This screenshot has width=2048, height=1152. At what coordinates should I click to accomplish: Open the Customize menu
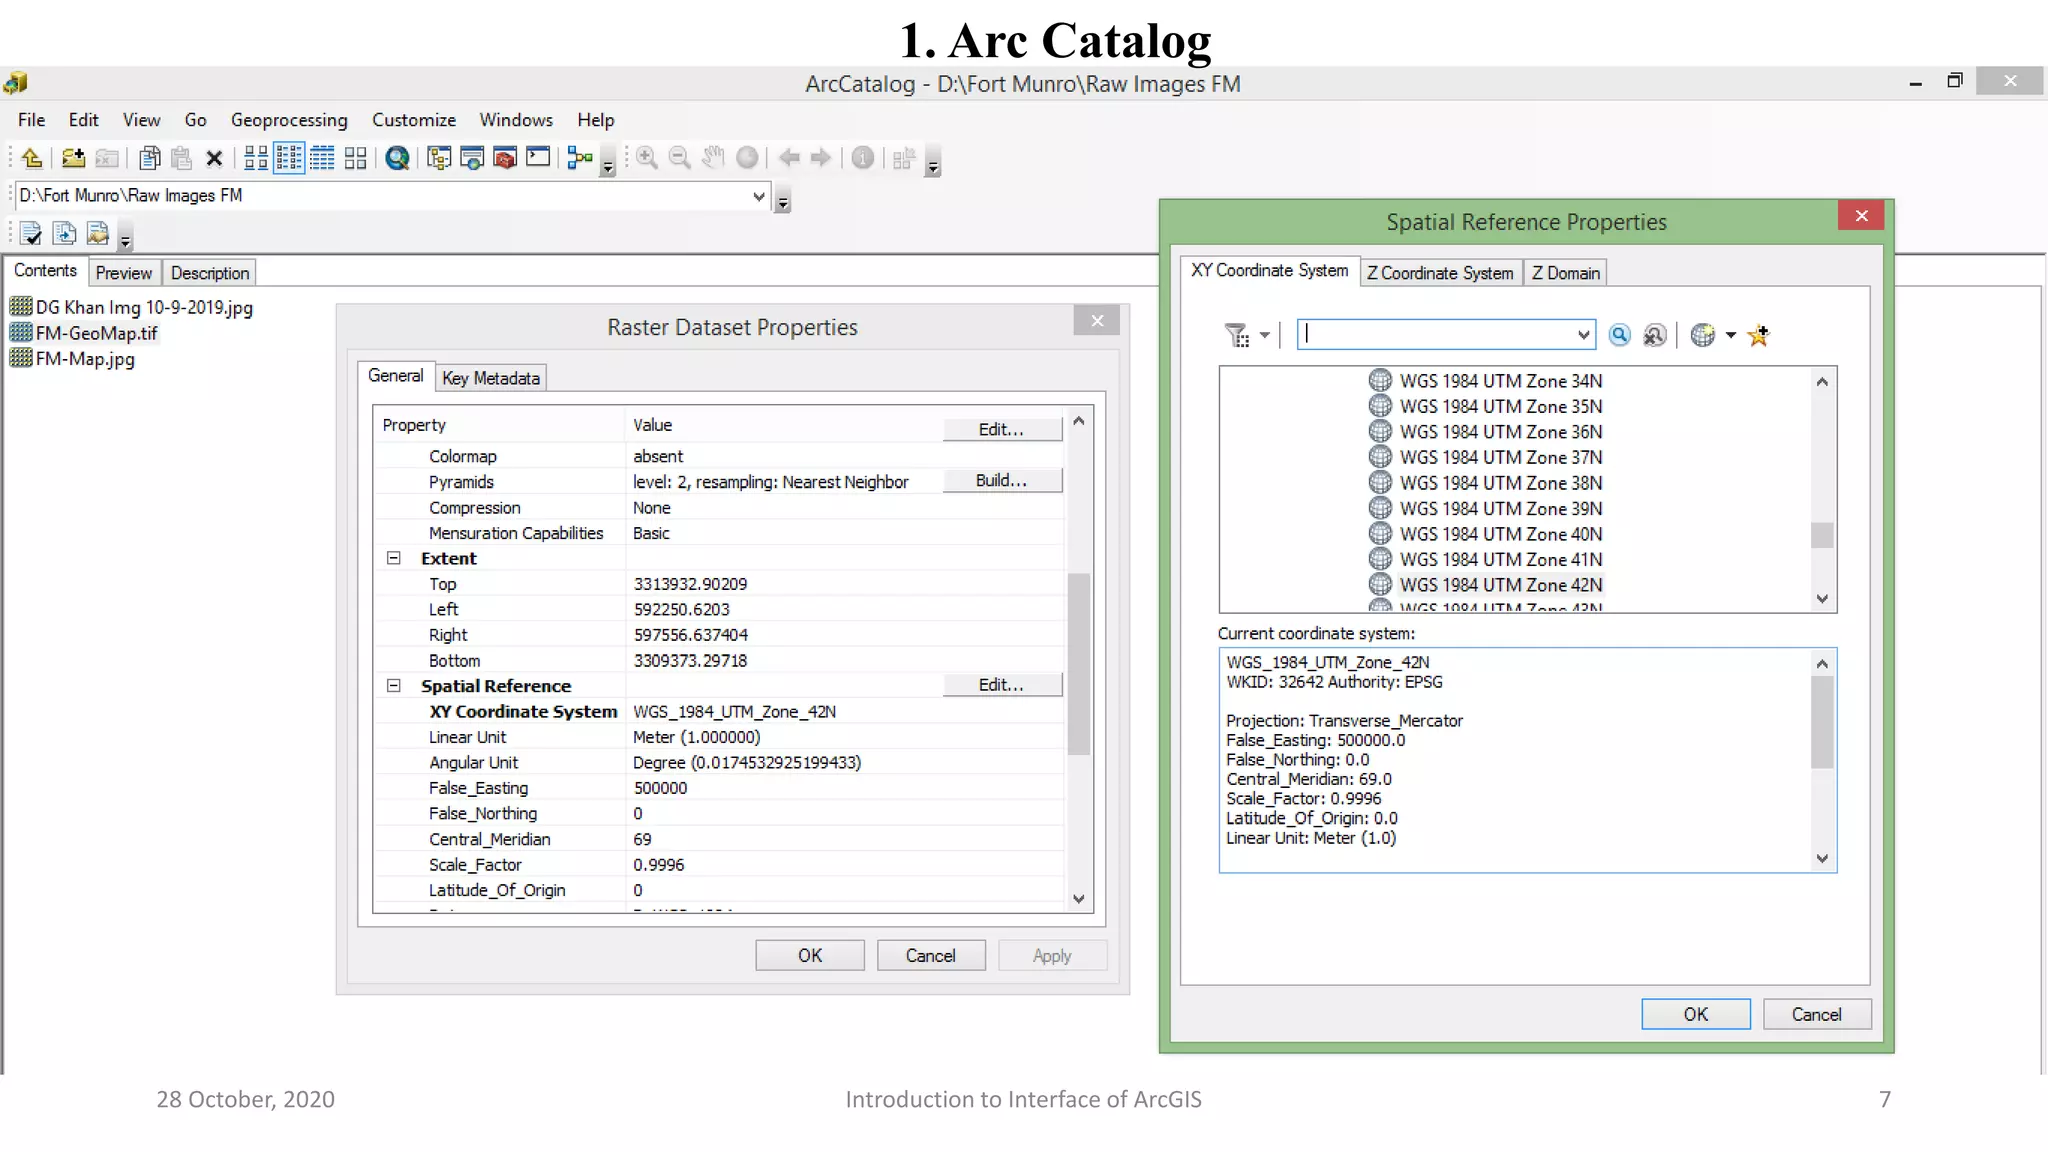pyautogui.click(x=414, y=120)
